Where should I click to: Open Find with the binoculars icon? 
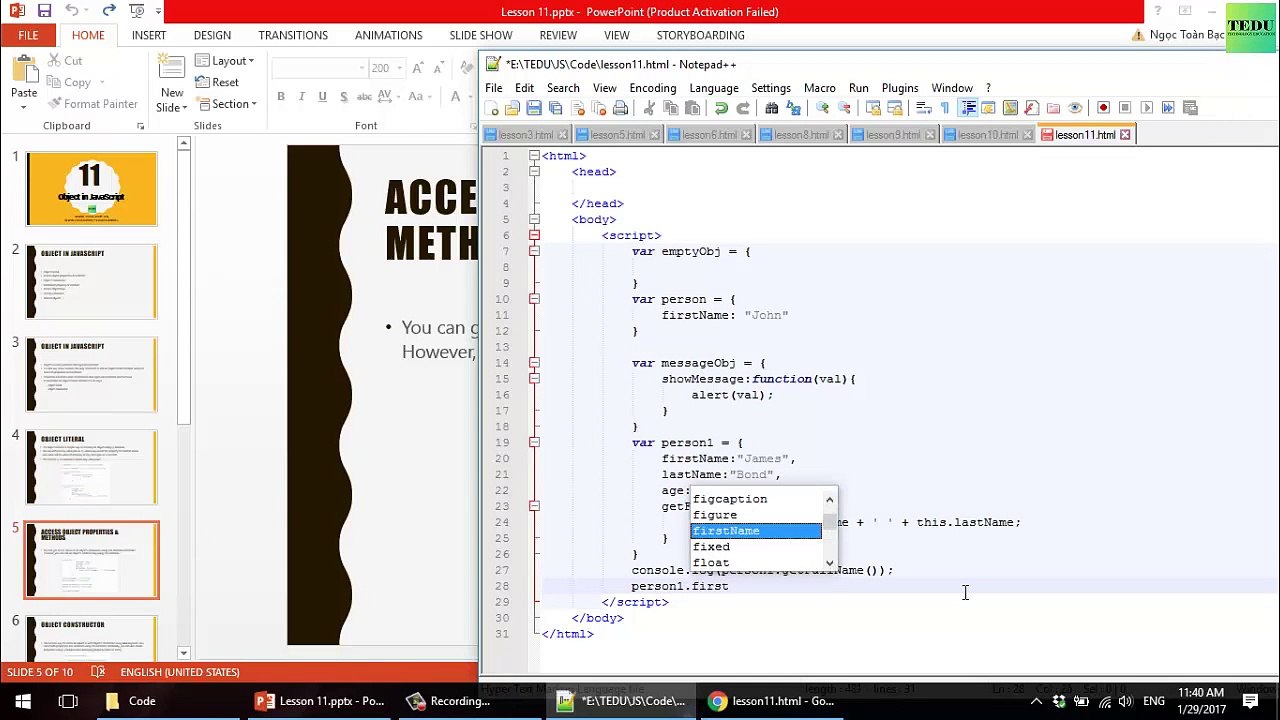(772, 108)
